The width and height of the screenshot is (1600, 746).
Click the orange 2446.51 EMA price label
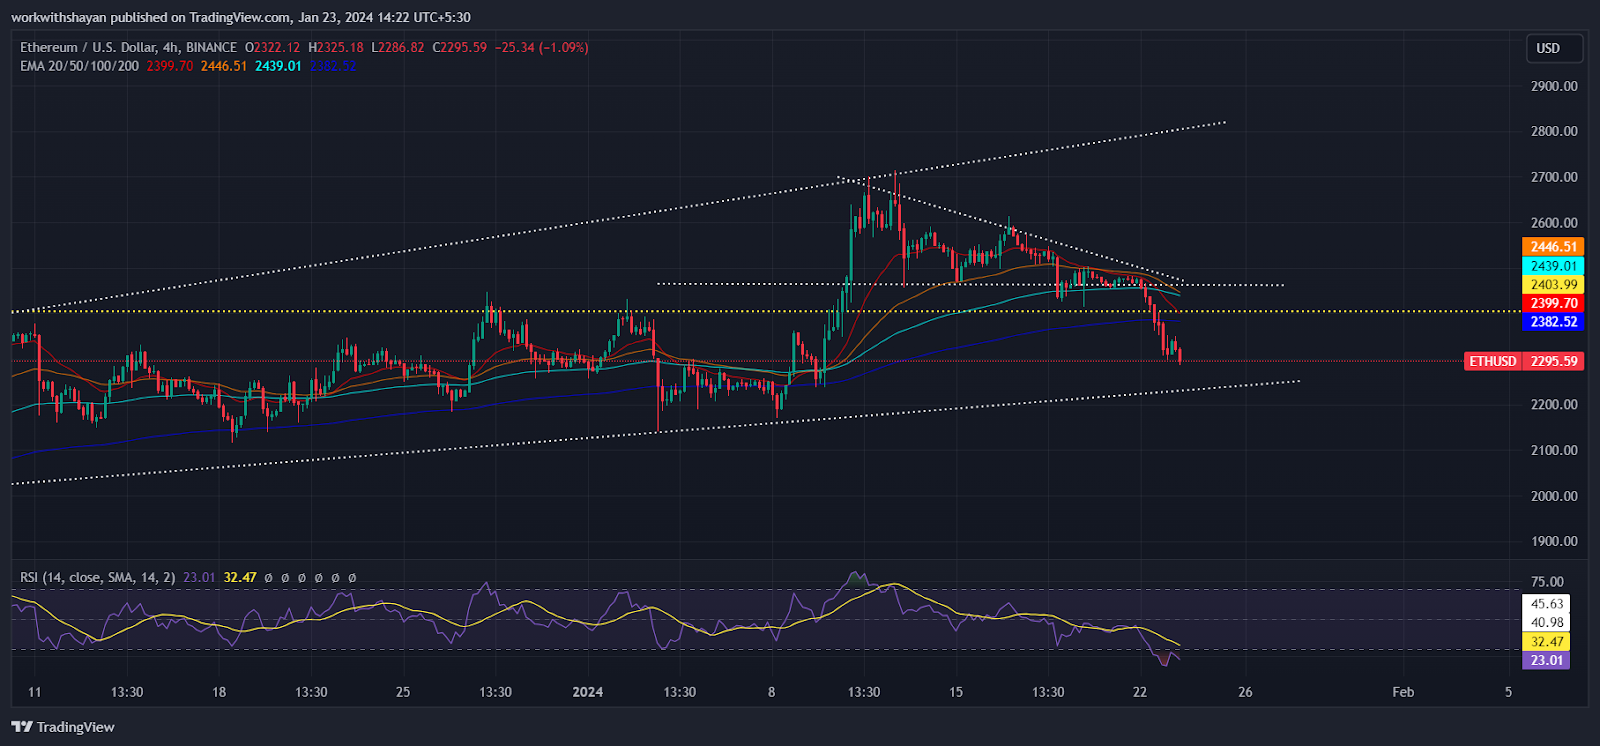(1553, 247)
